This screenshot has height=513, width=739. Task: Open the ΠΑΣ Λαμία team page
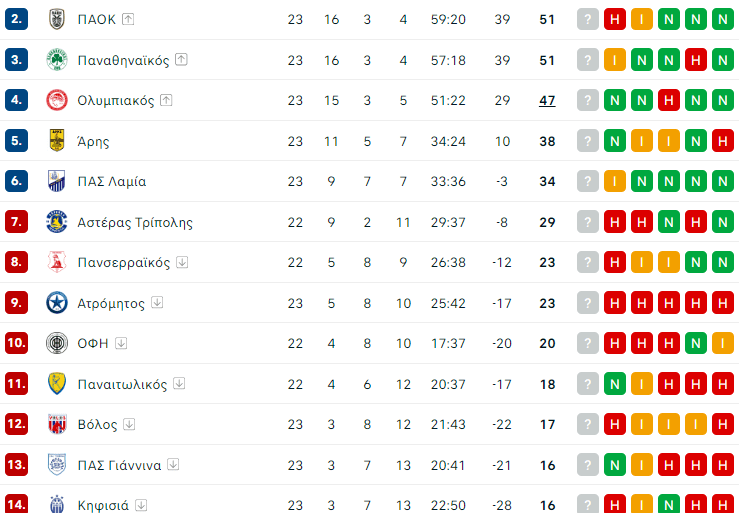[x=111, y=182]
